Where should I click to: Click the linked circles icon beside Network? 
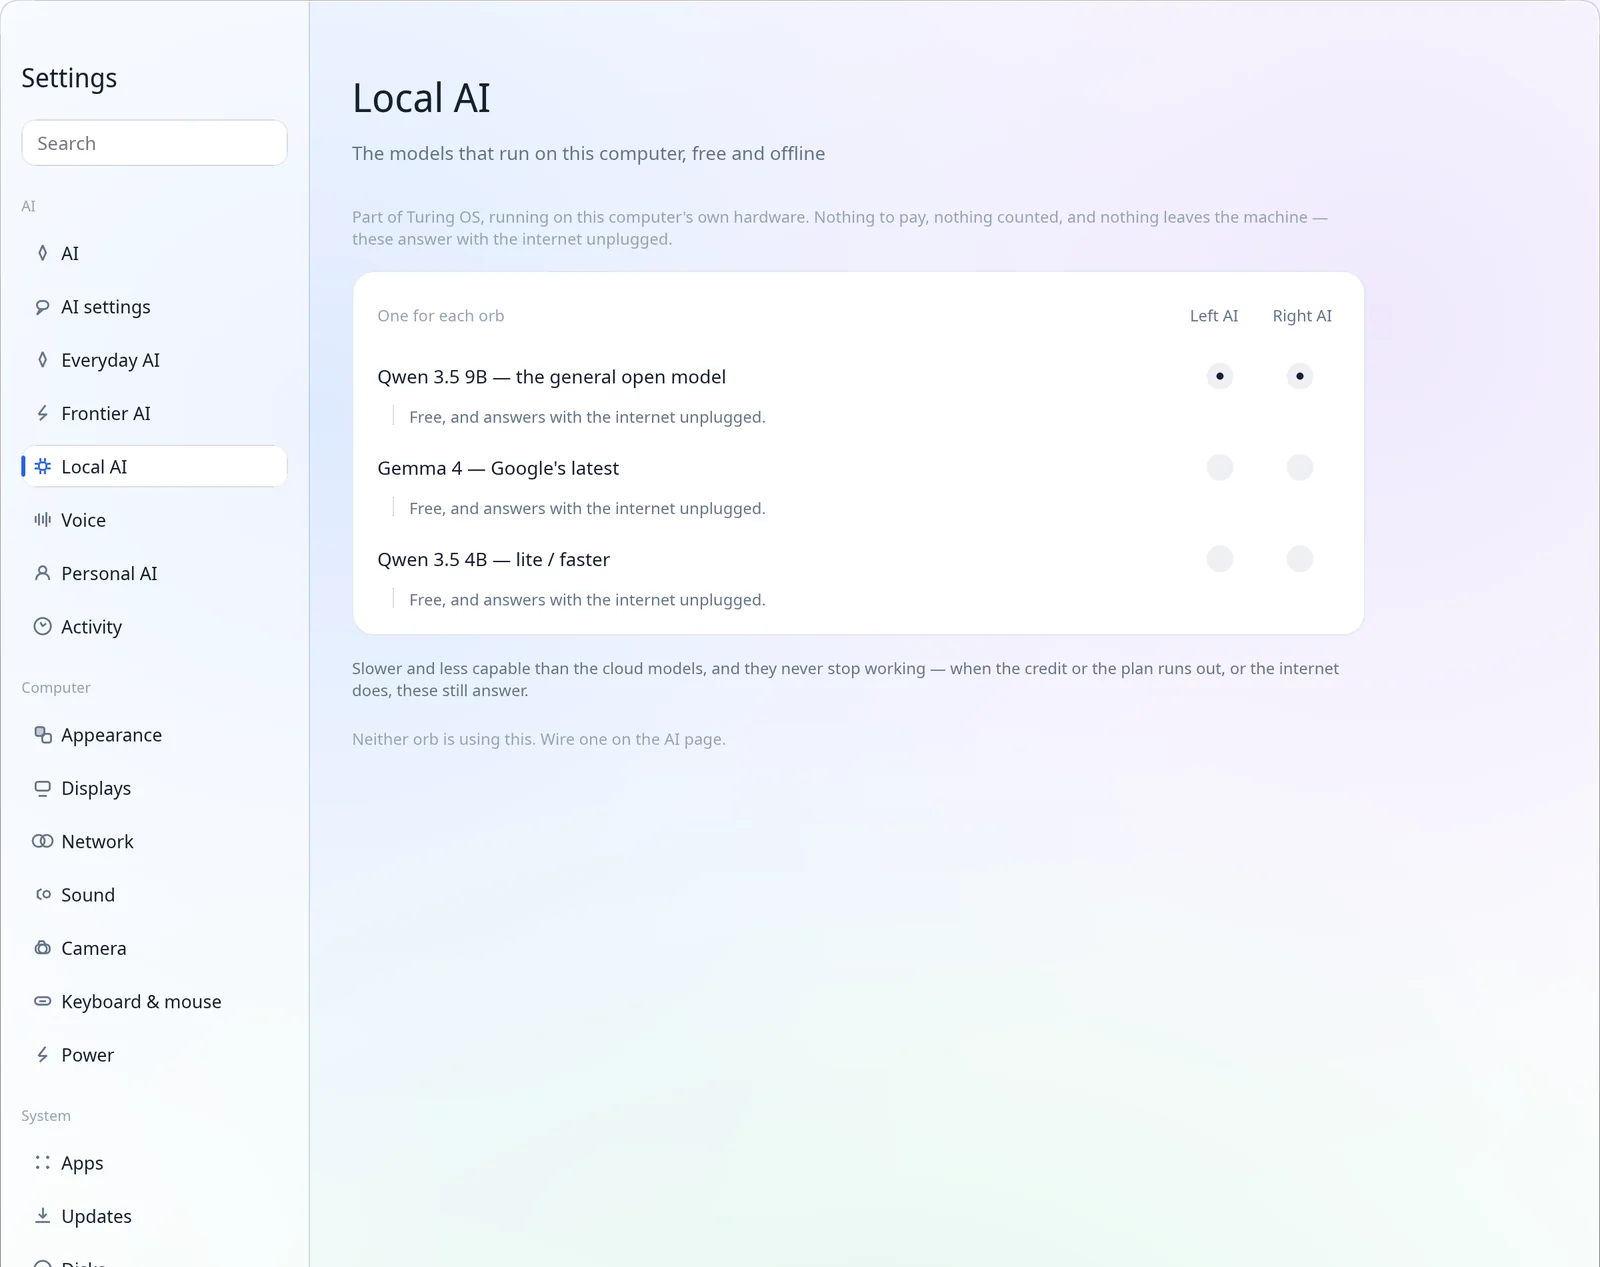click(x=42, y=841)
